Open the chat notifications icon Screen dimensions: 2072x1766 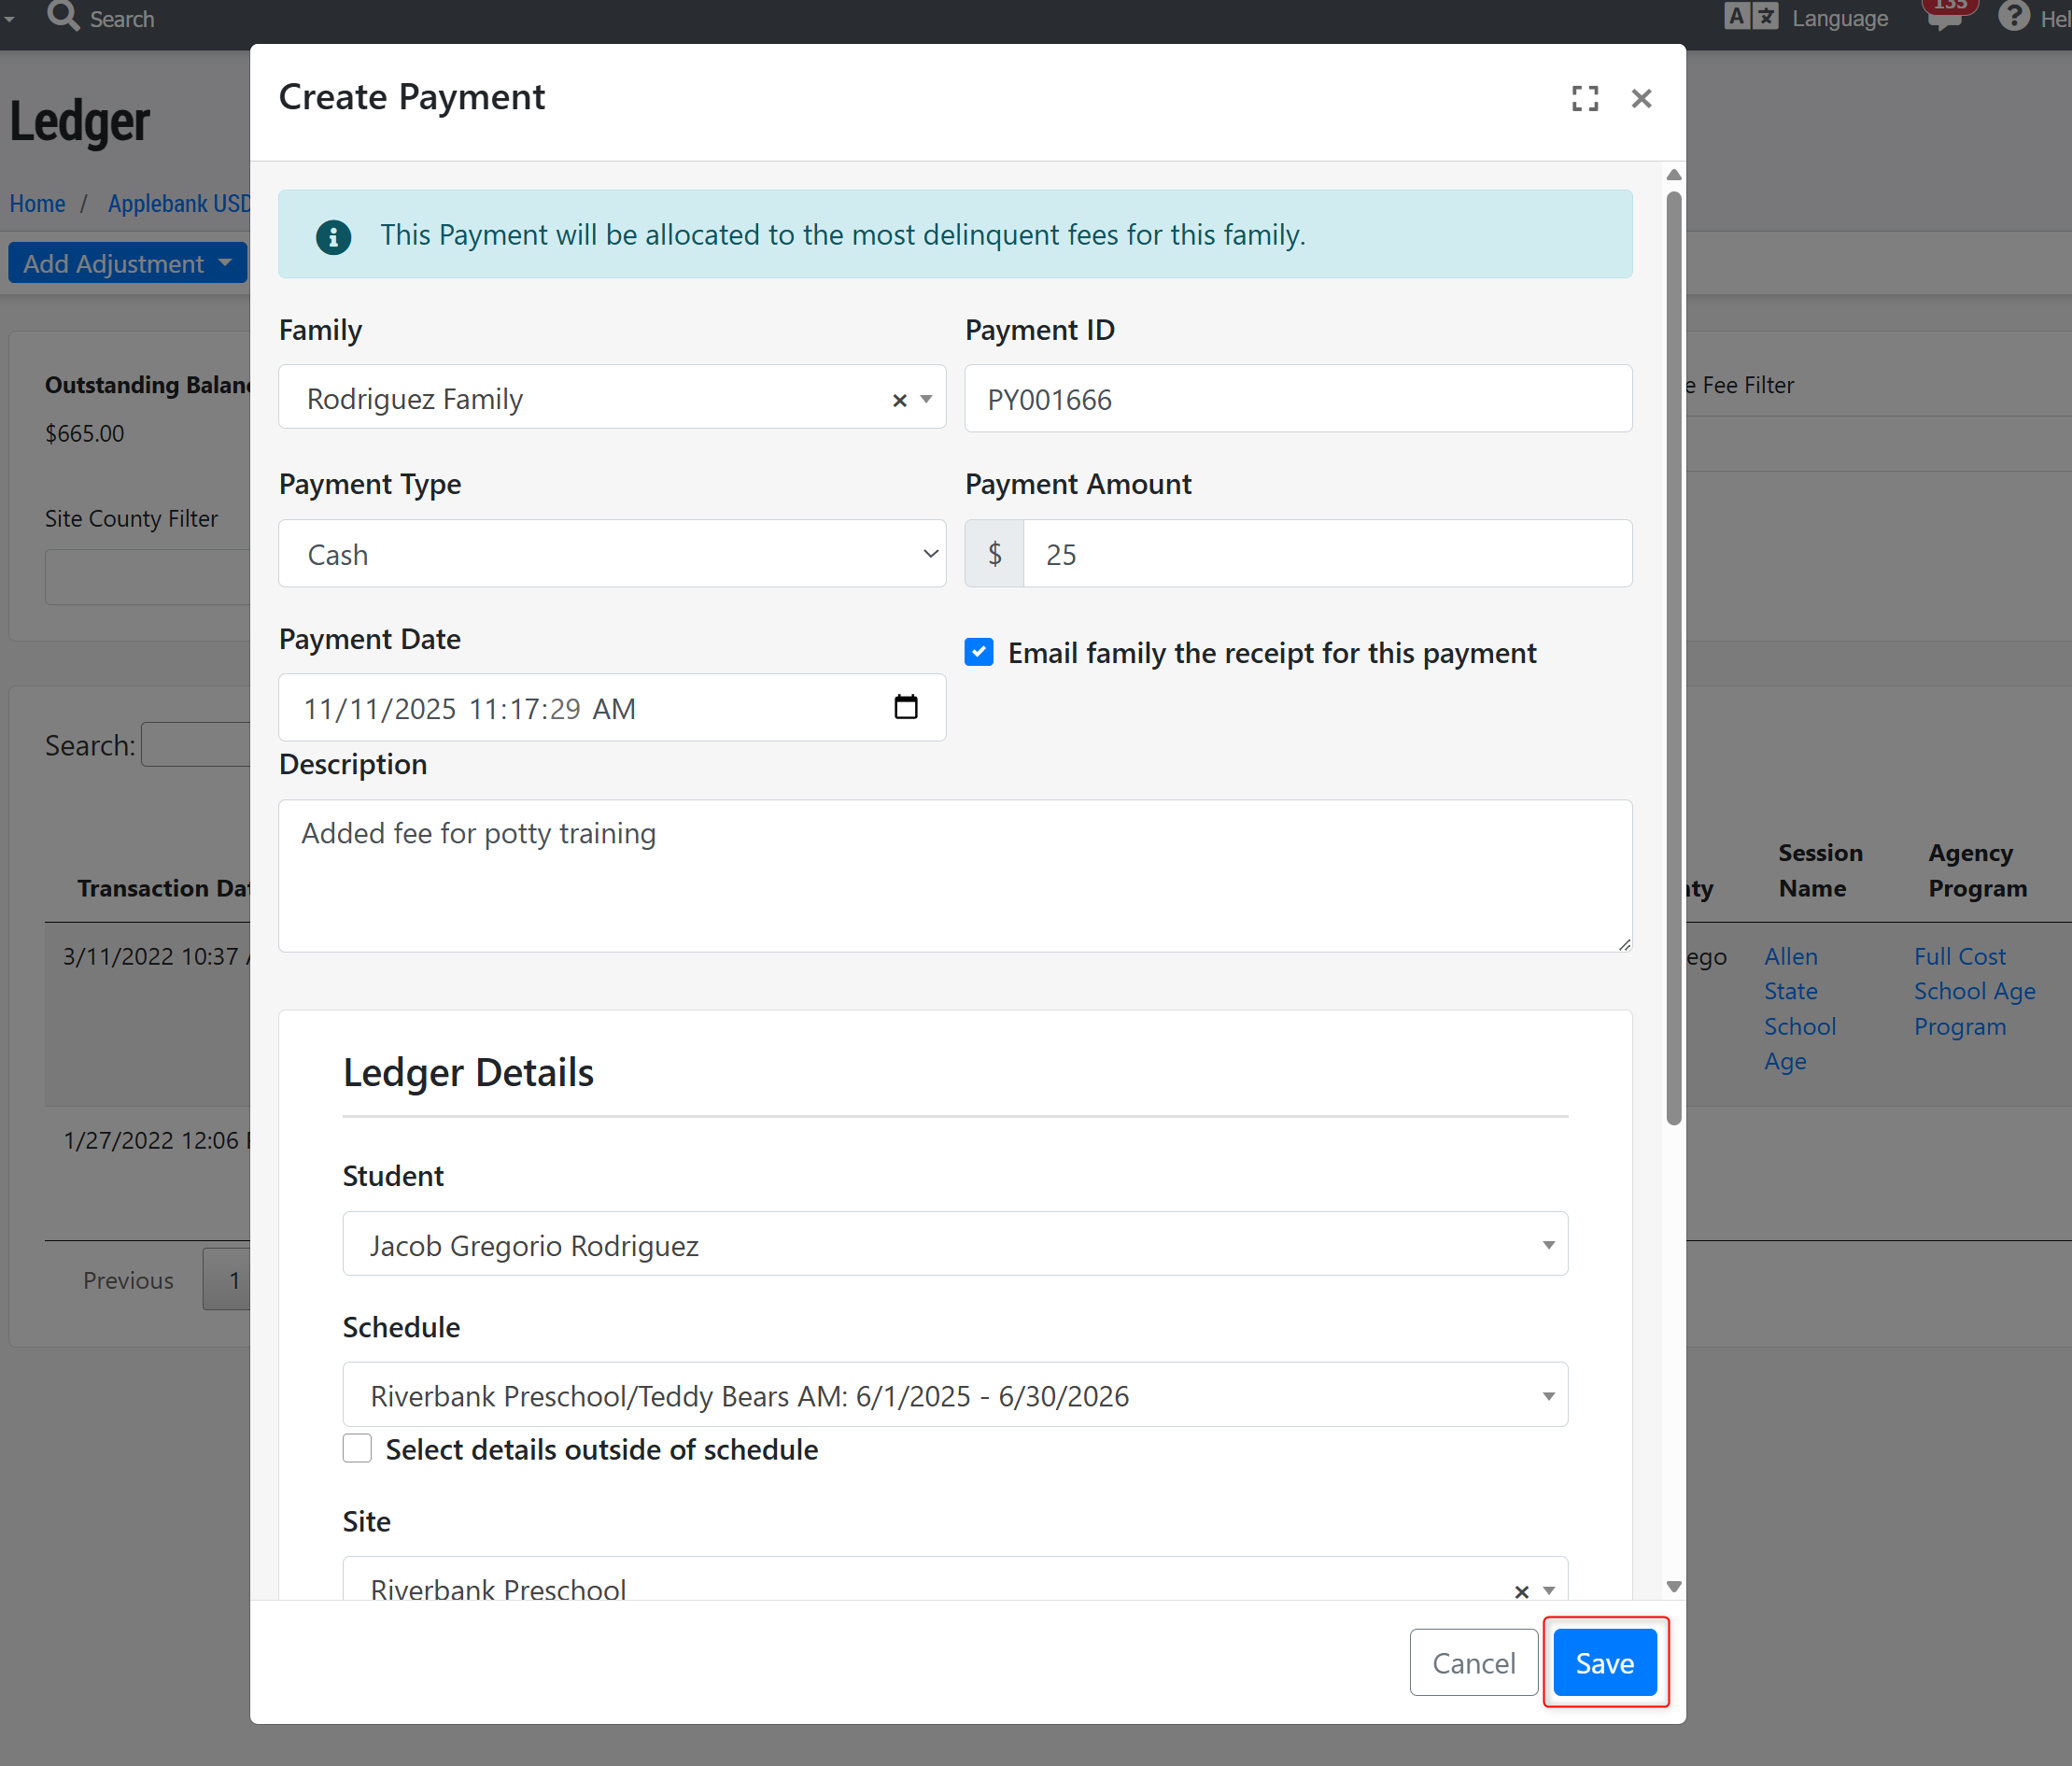click(1944, 17)
